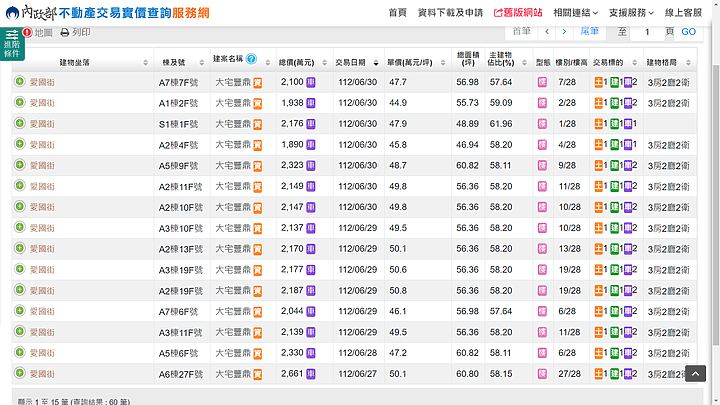Sort by 單價(萬元/坪) column
The image size is (720, 405).
point(443,62)
